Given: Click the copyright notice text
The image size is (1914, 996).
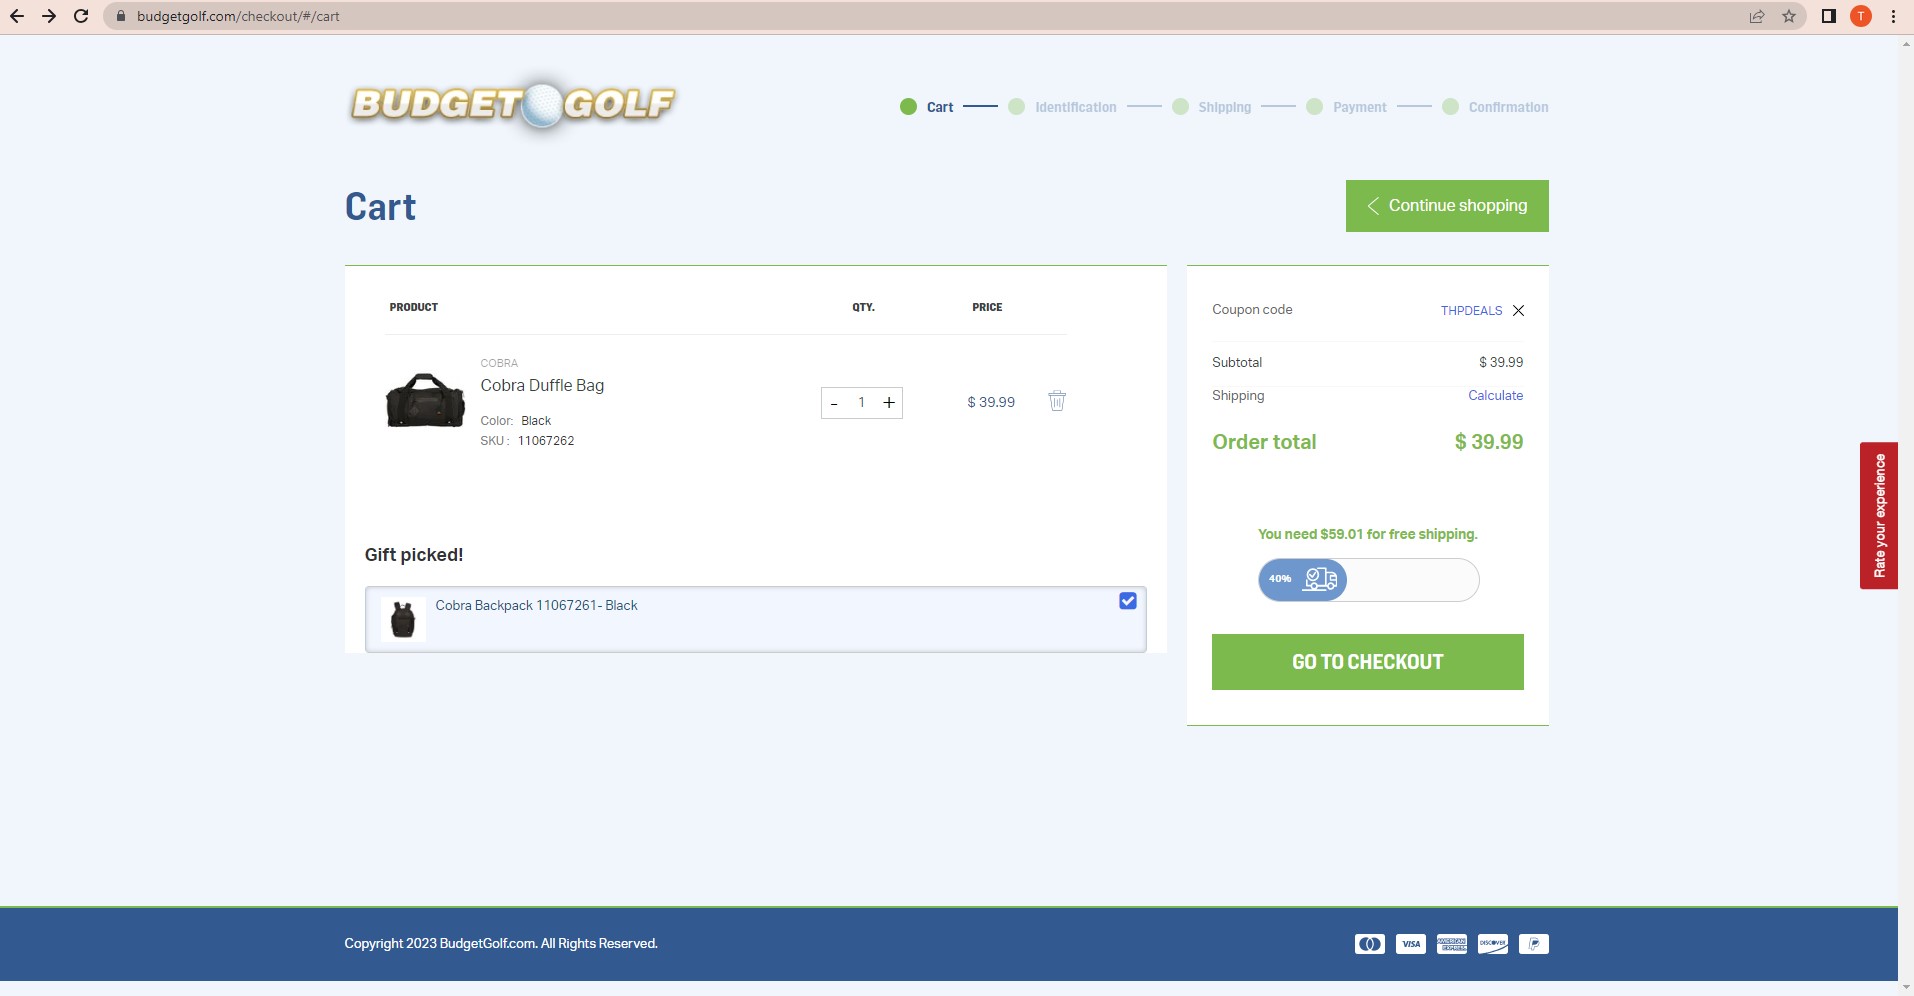Looking at the screenshot, I should (501, 944).
